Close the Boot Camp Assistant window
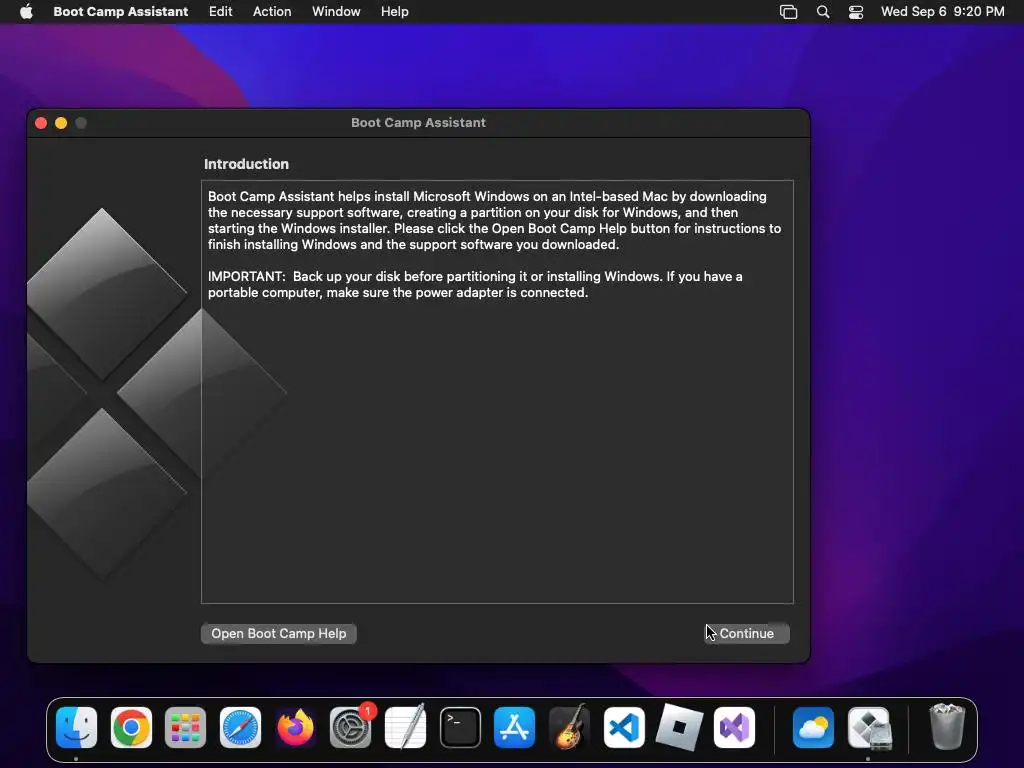This screenshot has width=1024, height=768. click(x=41, y=123)
